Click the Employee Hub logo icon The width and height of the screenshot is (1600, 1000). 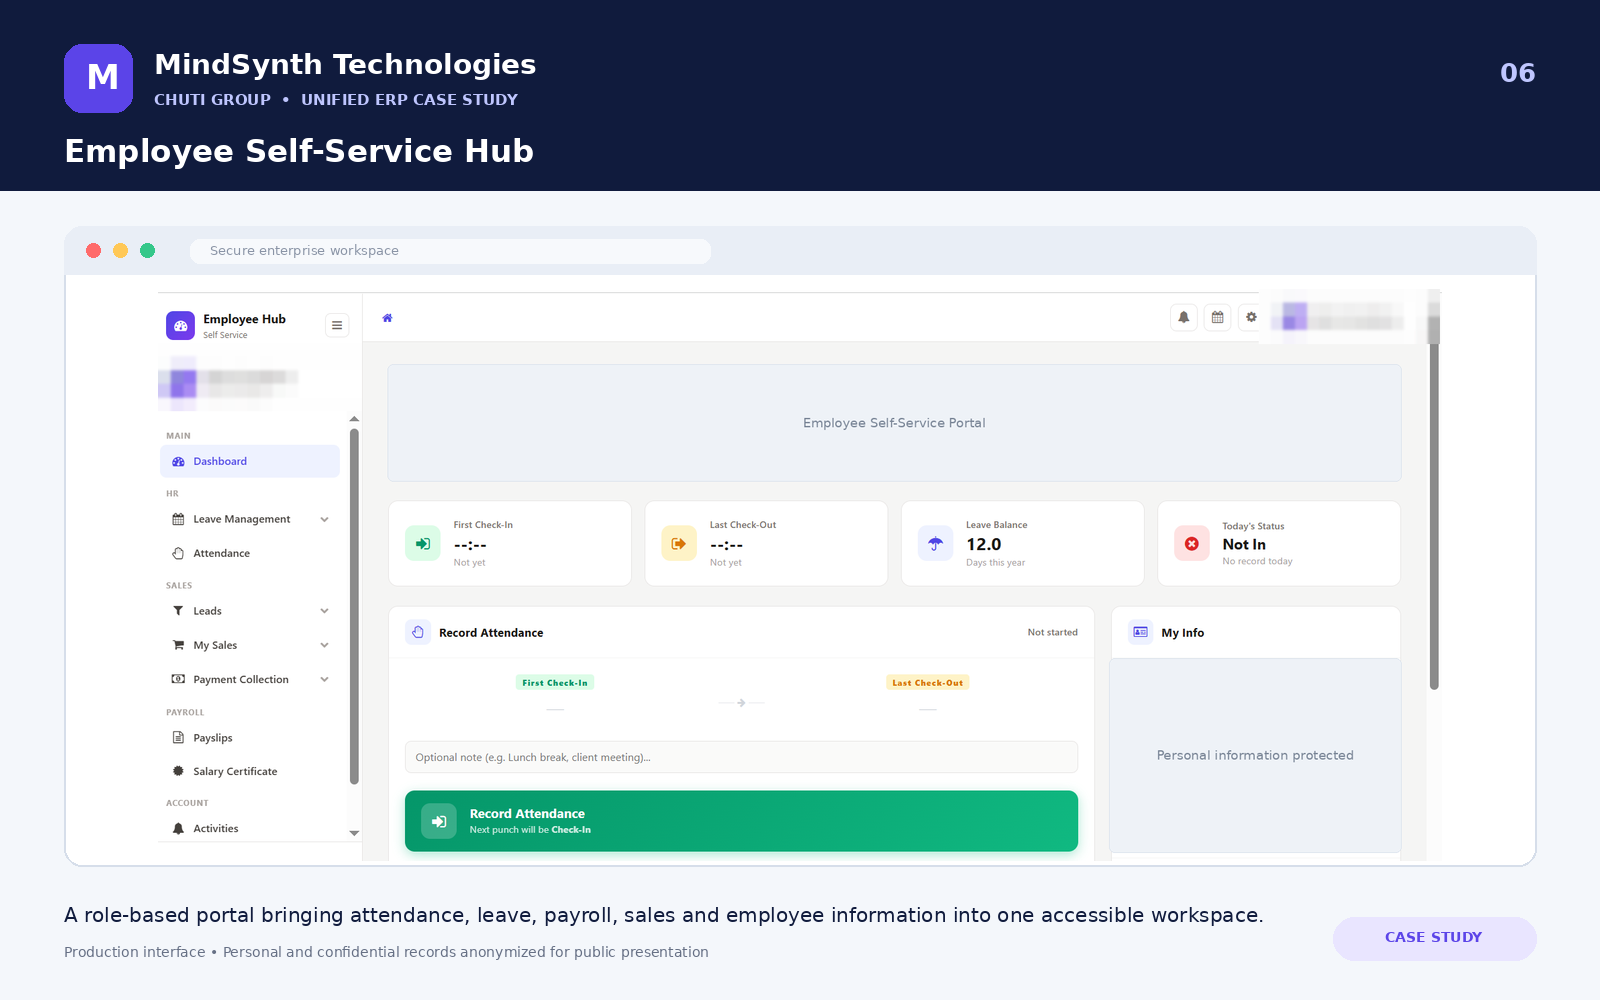(181, 326)
